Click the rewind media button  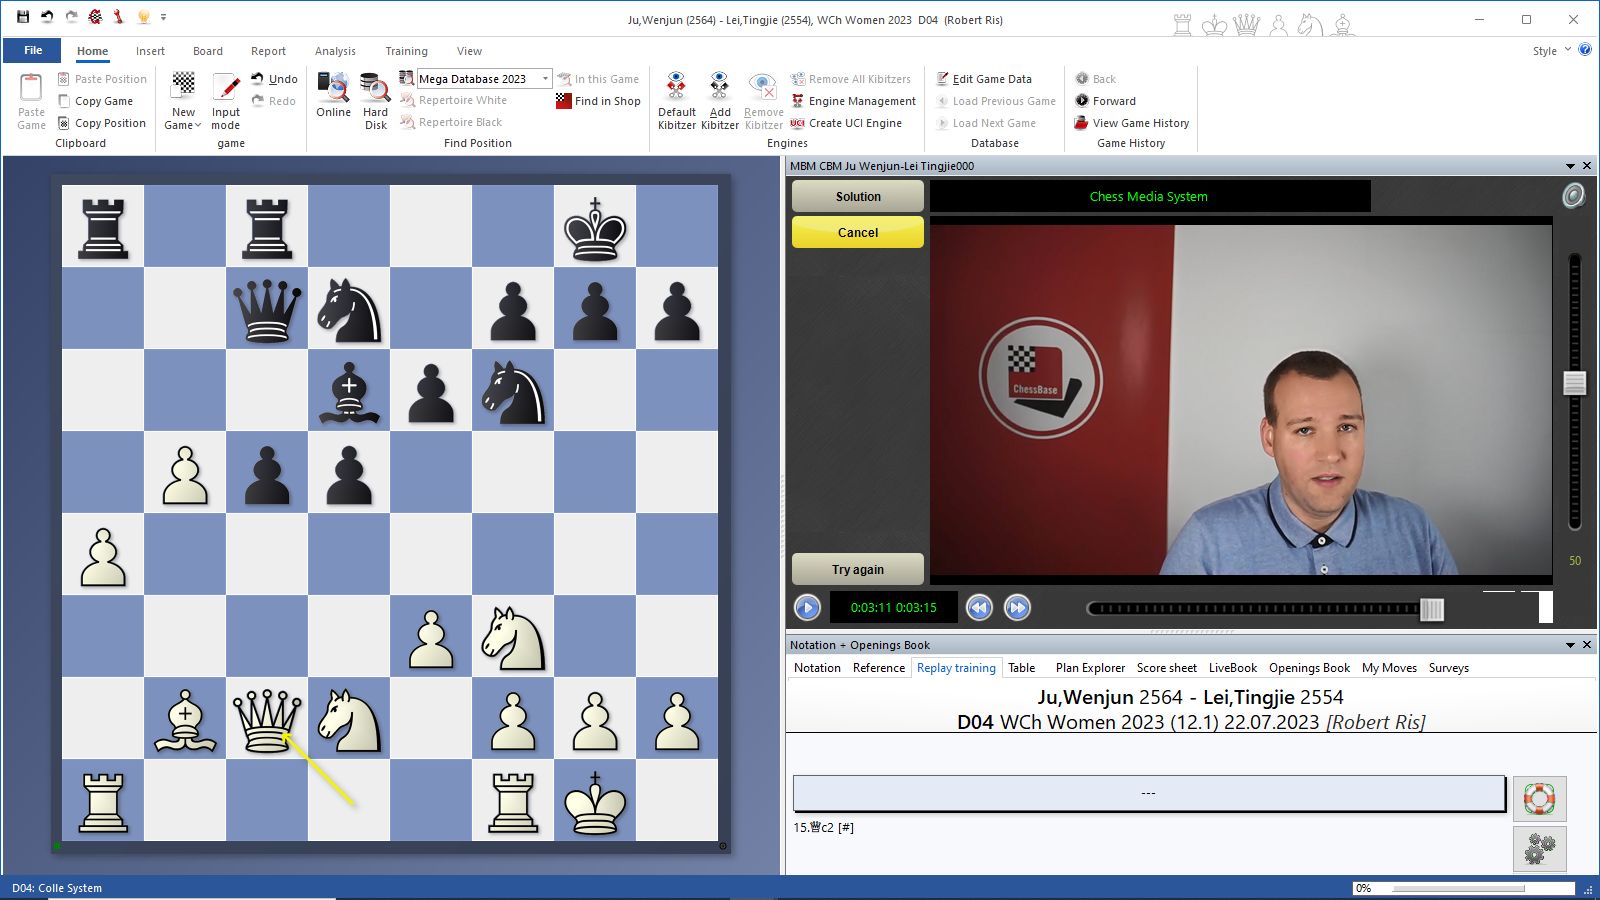(979, 607)
